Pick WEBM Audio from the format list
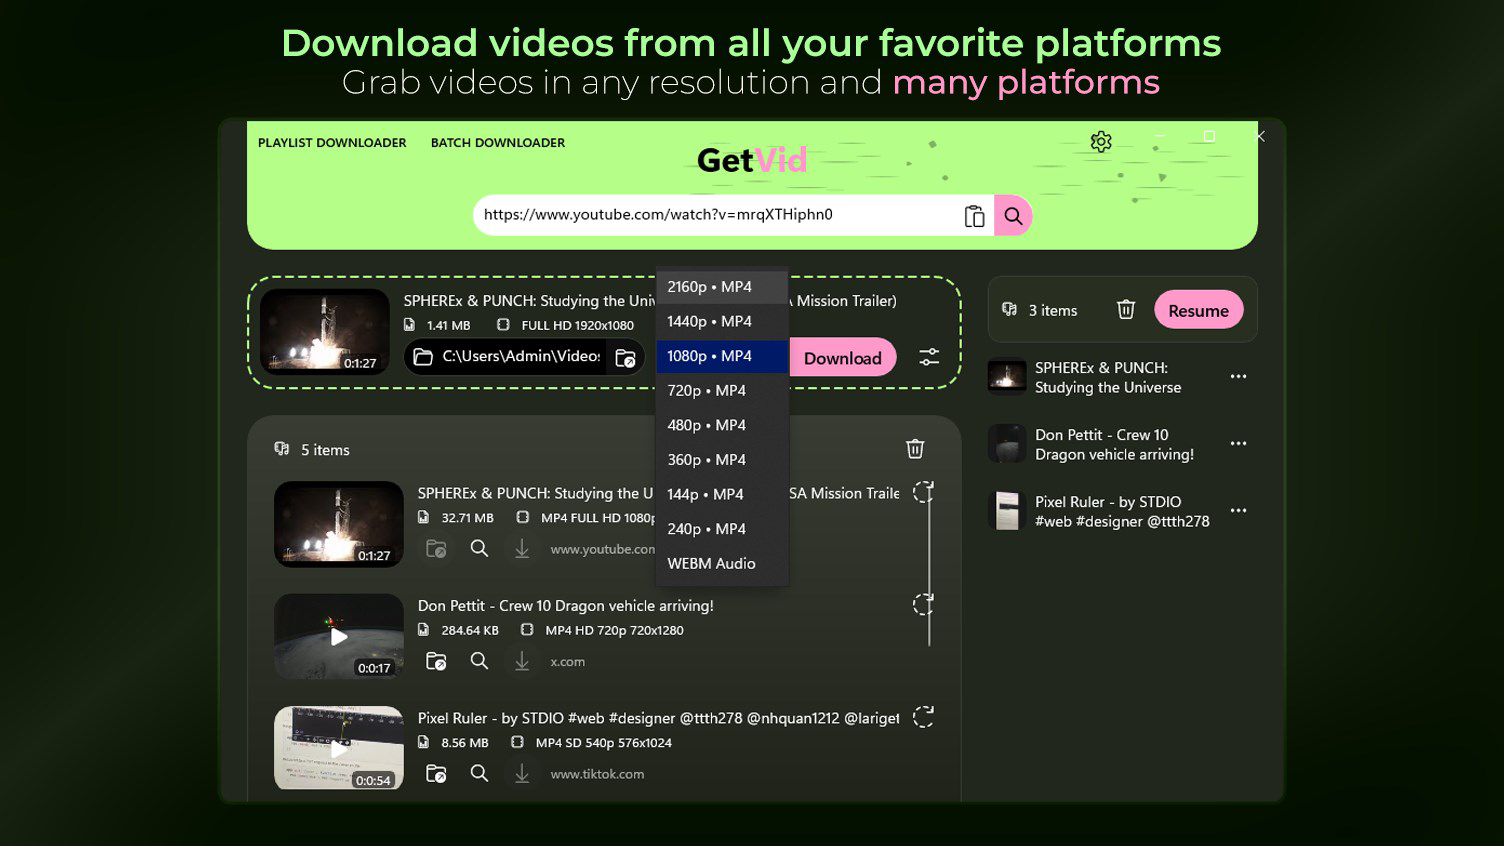Viewport: 1504px width, 846px height. click(711, 563)
